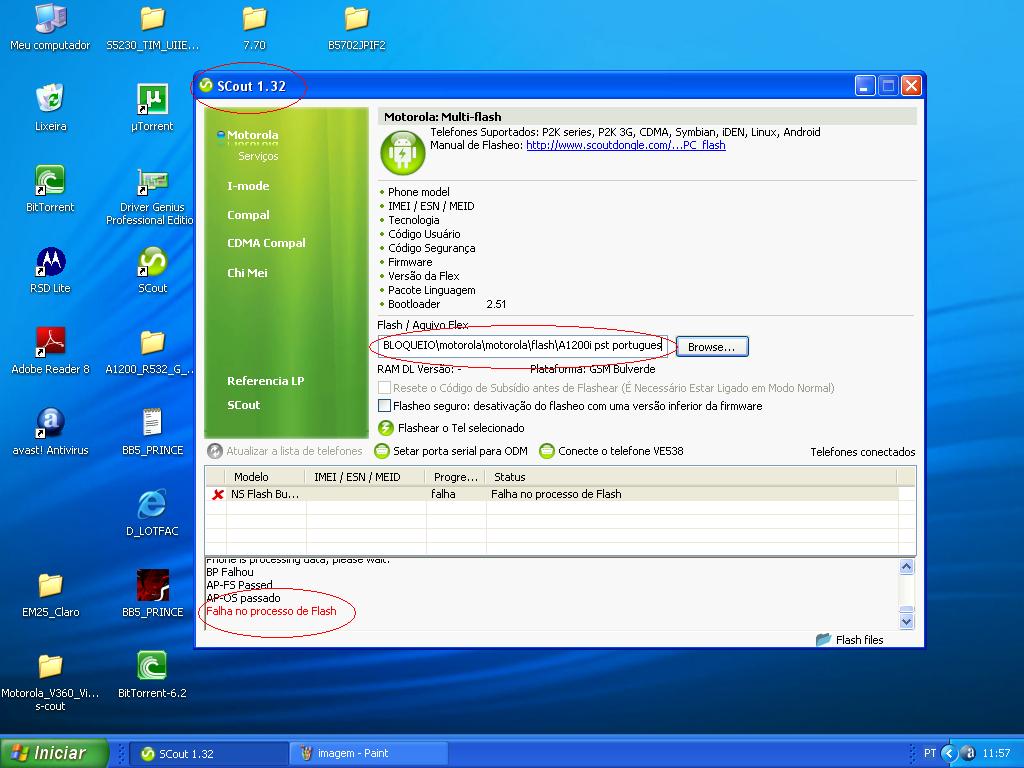Viewport: 1024px width, 768px height.
Task: Click the Status column header
Action: coord(692,477)
